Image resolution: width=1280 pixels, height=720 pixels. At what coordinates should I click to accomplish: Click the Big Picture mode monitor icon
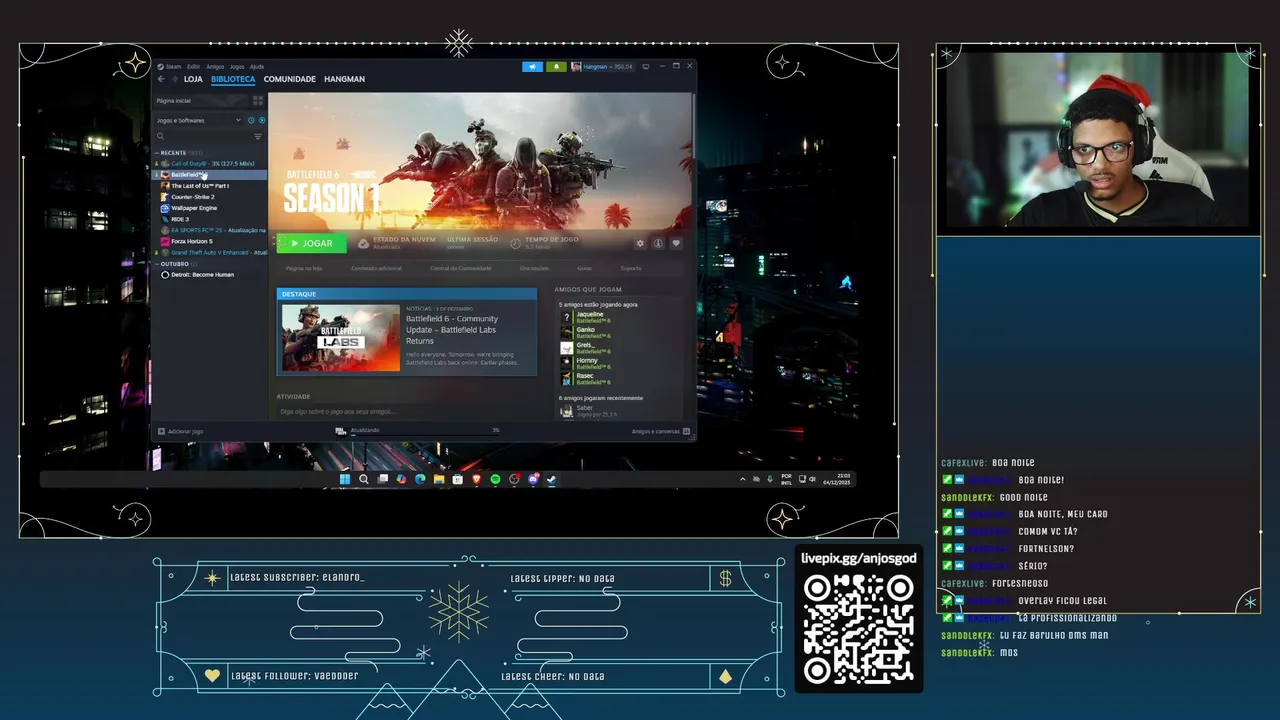point(646,67)
